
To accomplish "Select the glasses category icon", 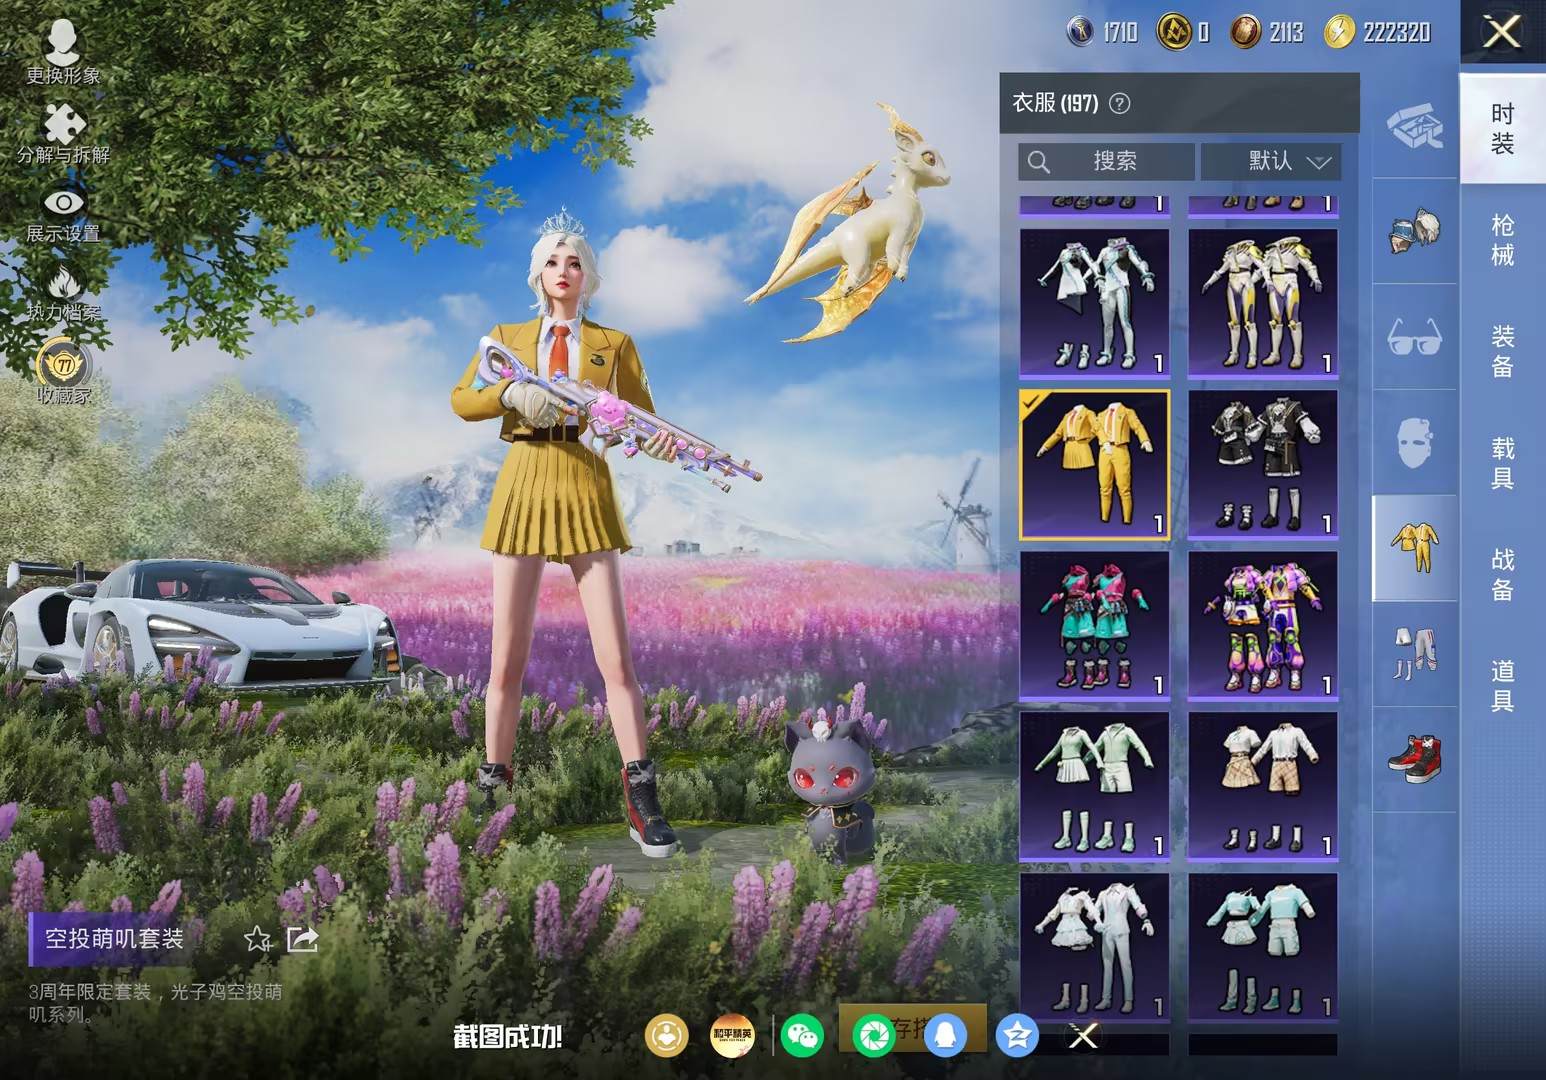I will point(1415,337).
